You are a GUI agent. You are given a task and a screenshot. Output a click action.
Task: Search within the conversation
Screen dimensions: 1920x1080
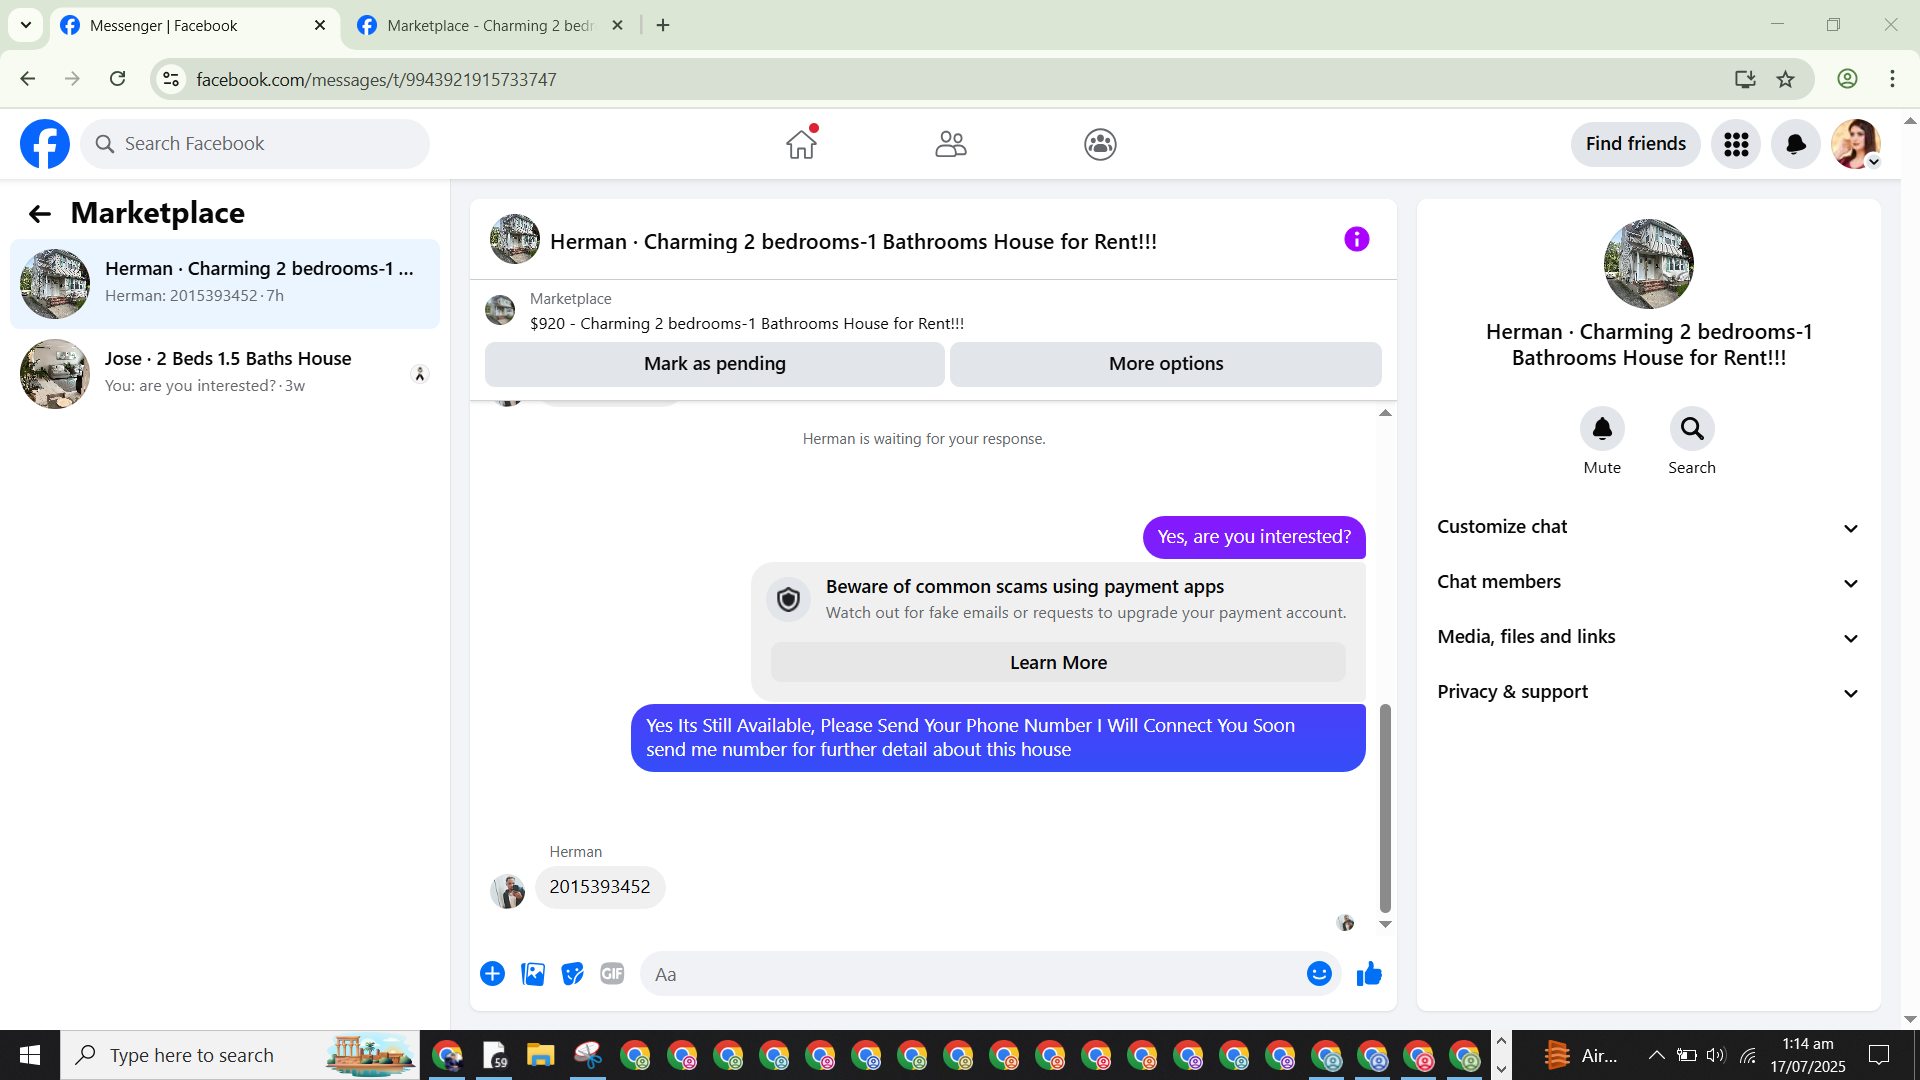(1692, 428)
